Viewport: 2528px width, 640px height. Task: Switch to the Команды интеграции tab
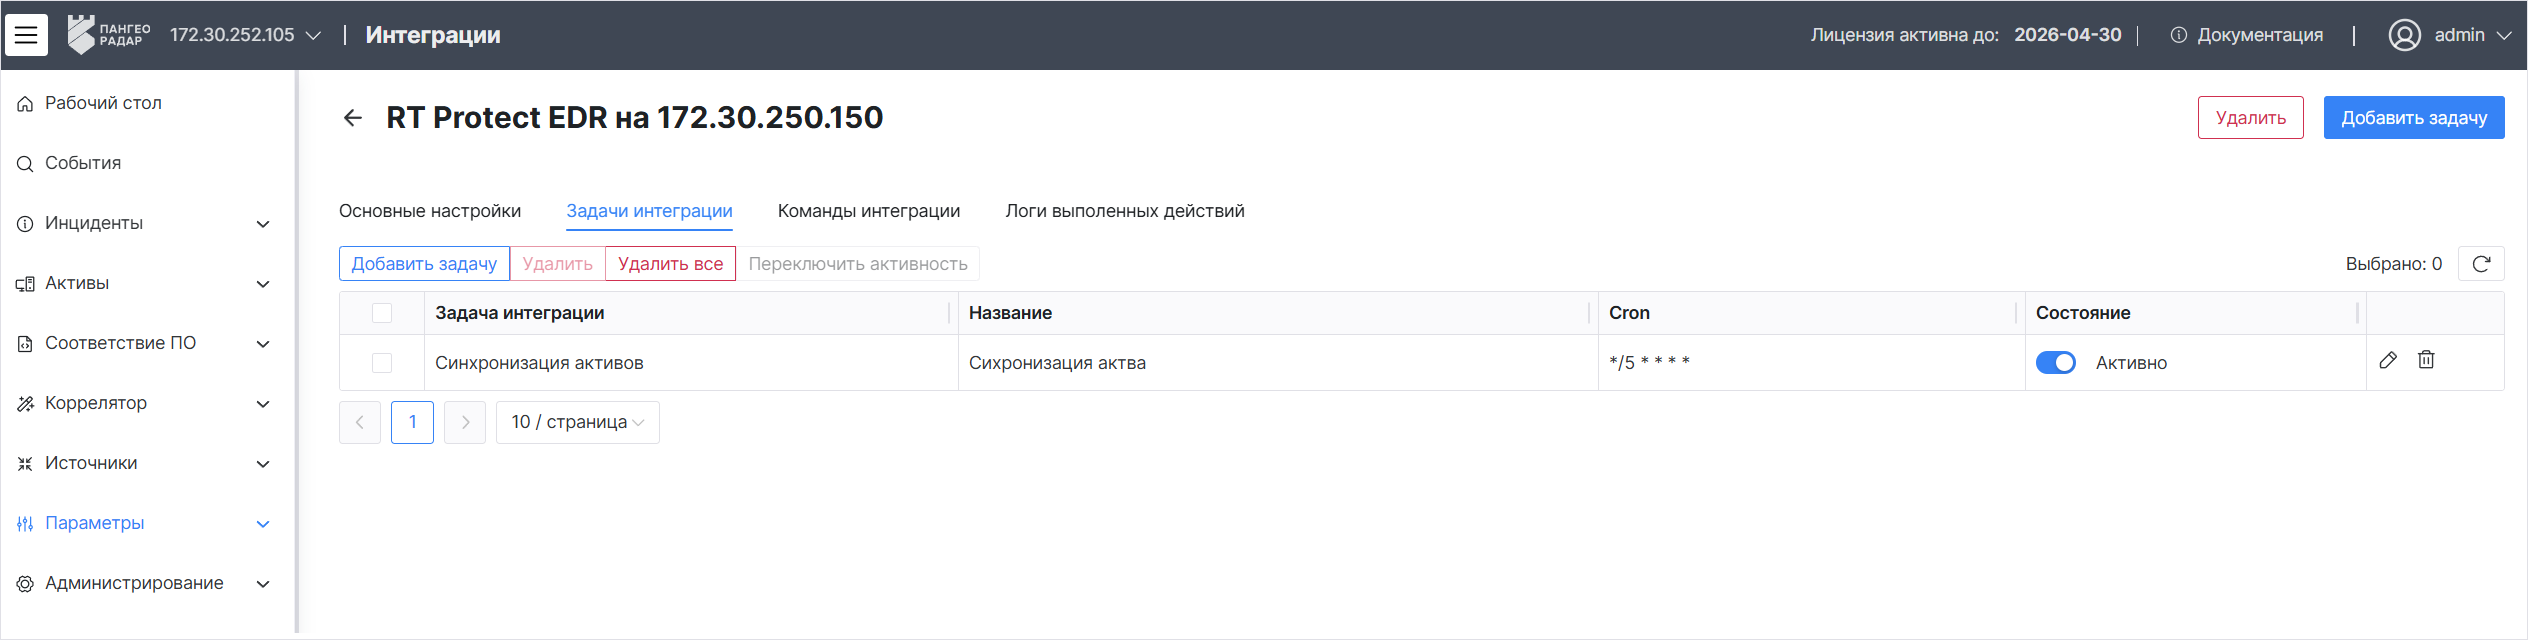(x=868, y=211)
